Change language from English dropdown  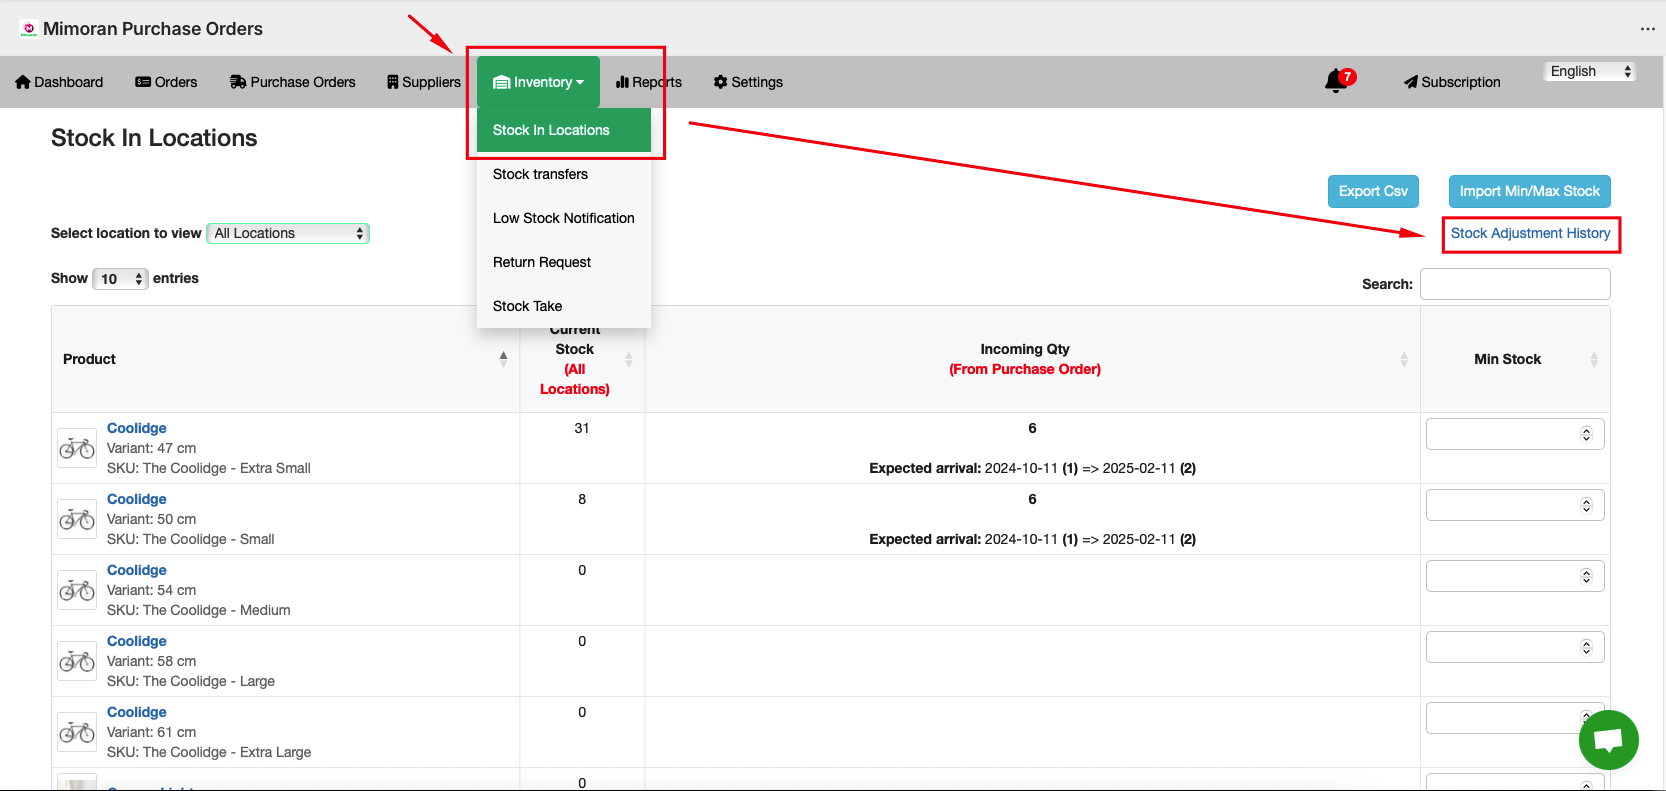click(x=1590, y=71)
